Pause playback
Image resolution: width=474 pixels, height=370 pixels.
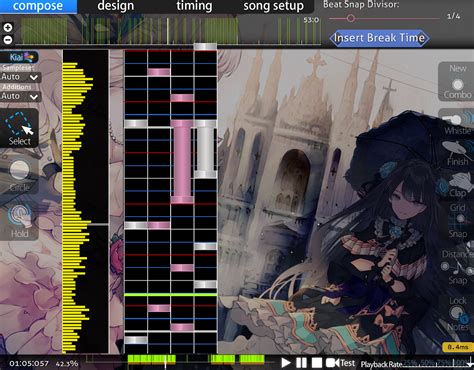click(x=301, y=363)
